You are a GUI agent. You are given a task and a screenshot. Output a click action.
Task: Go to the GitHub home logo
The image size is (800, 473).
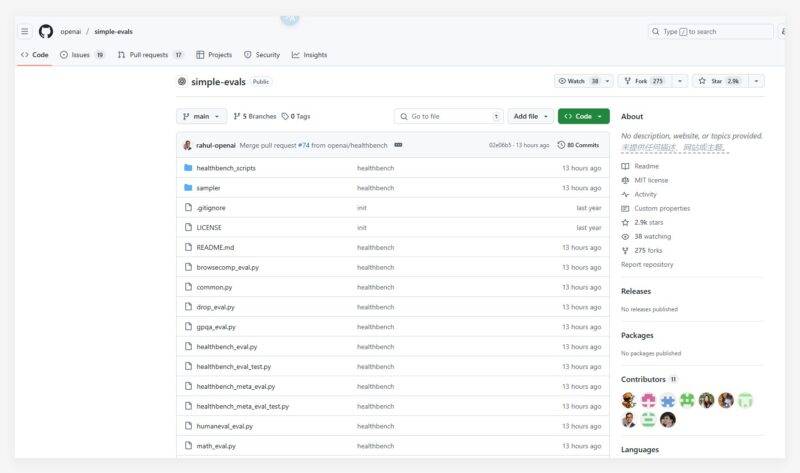[46, 31]
